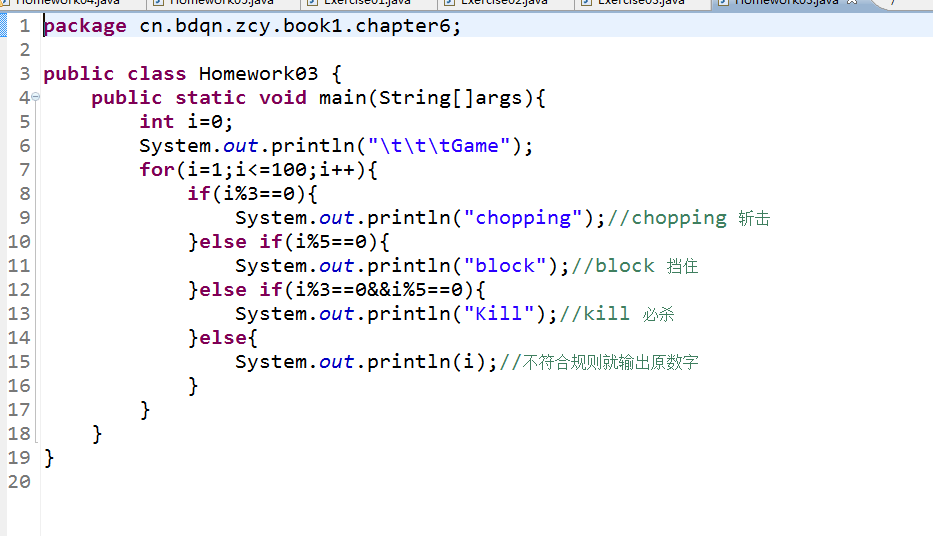
Task: Click the condition 'if(i%3==0){'
Action: [x=253, y=194]
